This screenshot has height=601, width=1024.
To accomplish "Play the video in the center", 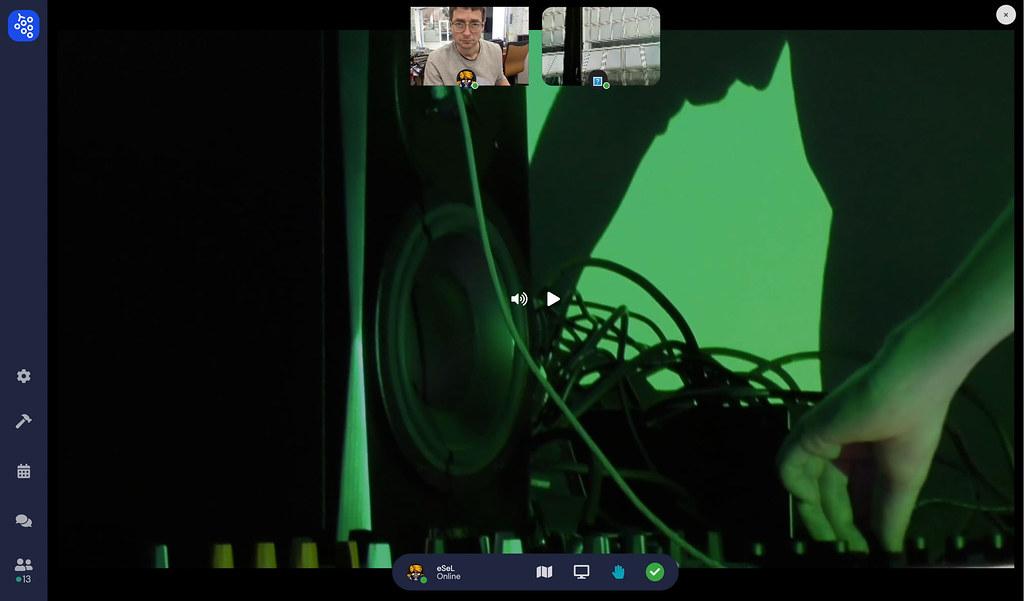I will point(553,299).
